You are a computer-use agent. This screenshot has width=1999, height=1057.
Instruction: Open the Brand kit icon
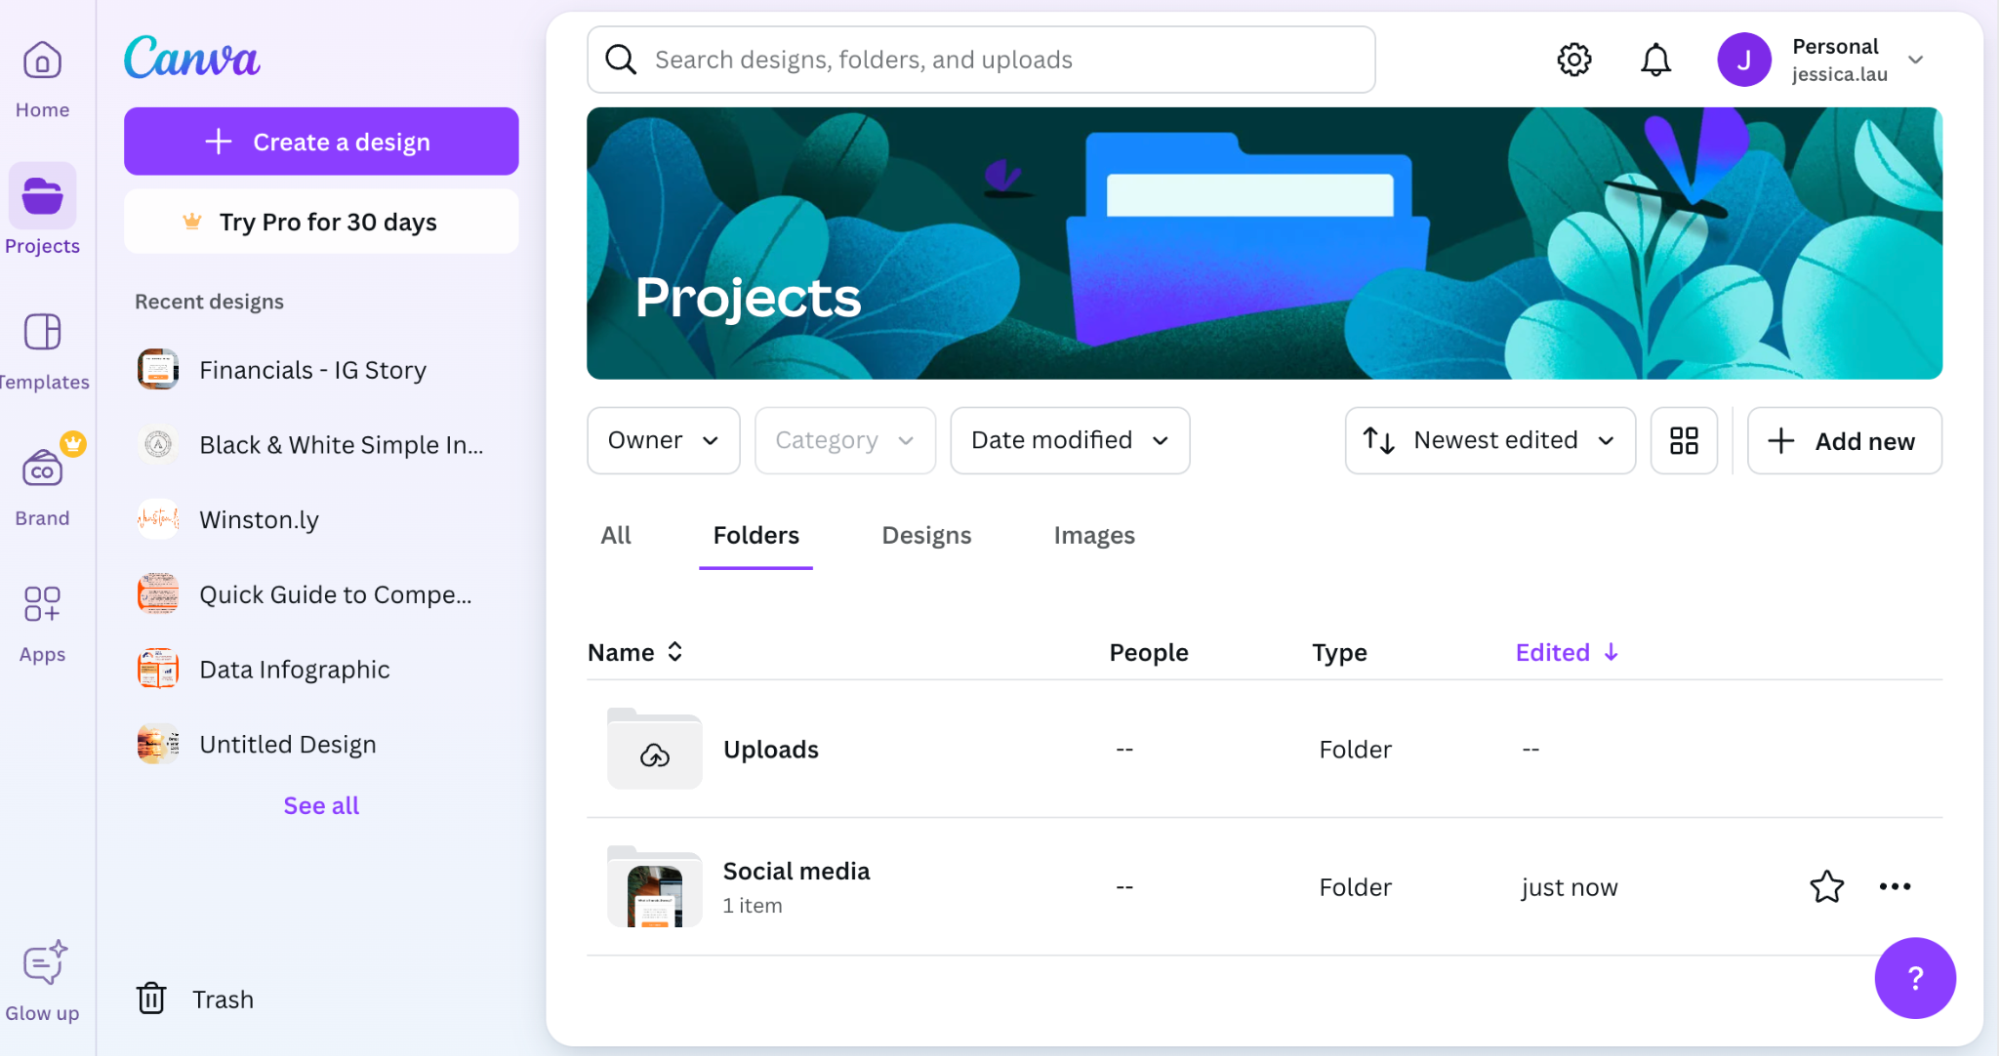tap(42, 470)
